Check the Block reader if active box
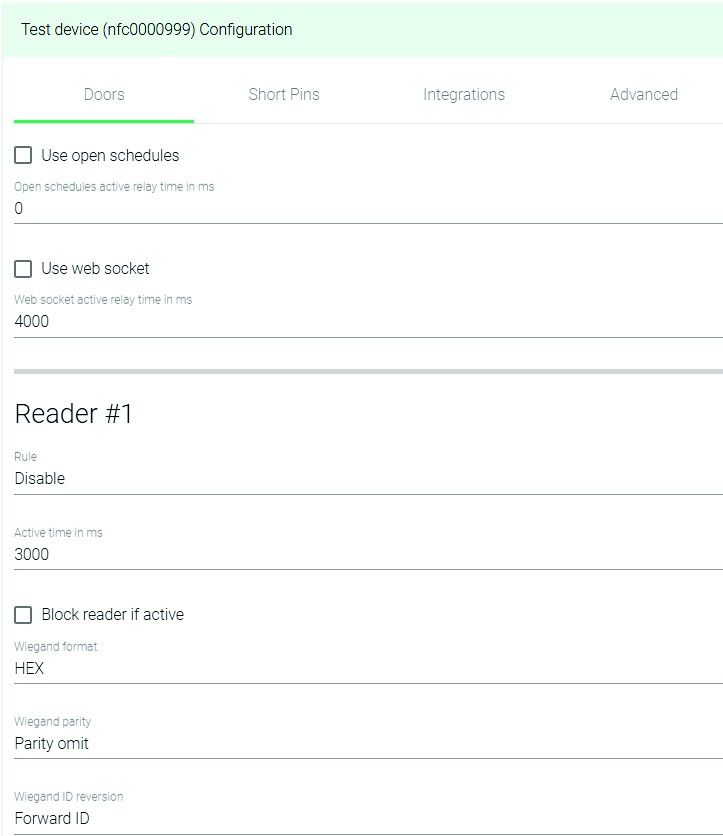This screenshot has width=723, height=836. click(23, 615)
